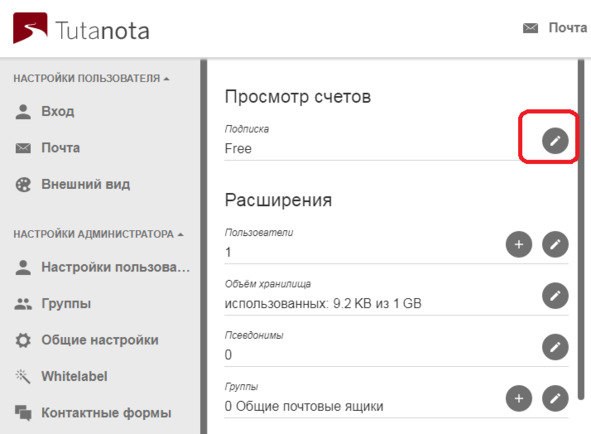This screenshot has width=591, height=434.
Task: Open Почта in the top navigation
Action: [555, 28]
